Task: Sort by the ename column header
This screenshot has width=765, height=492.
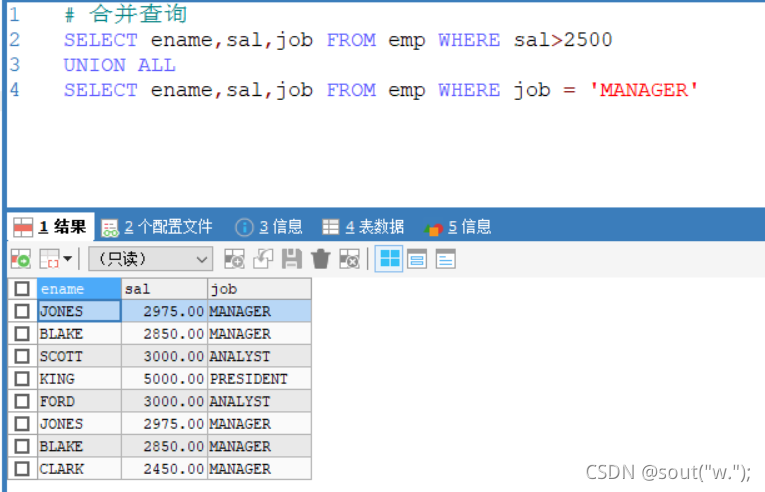Action: pos(79,289)
